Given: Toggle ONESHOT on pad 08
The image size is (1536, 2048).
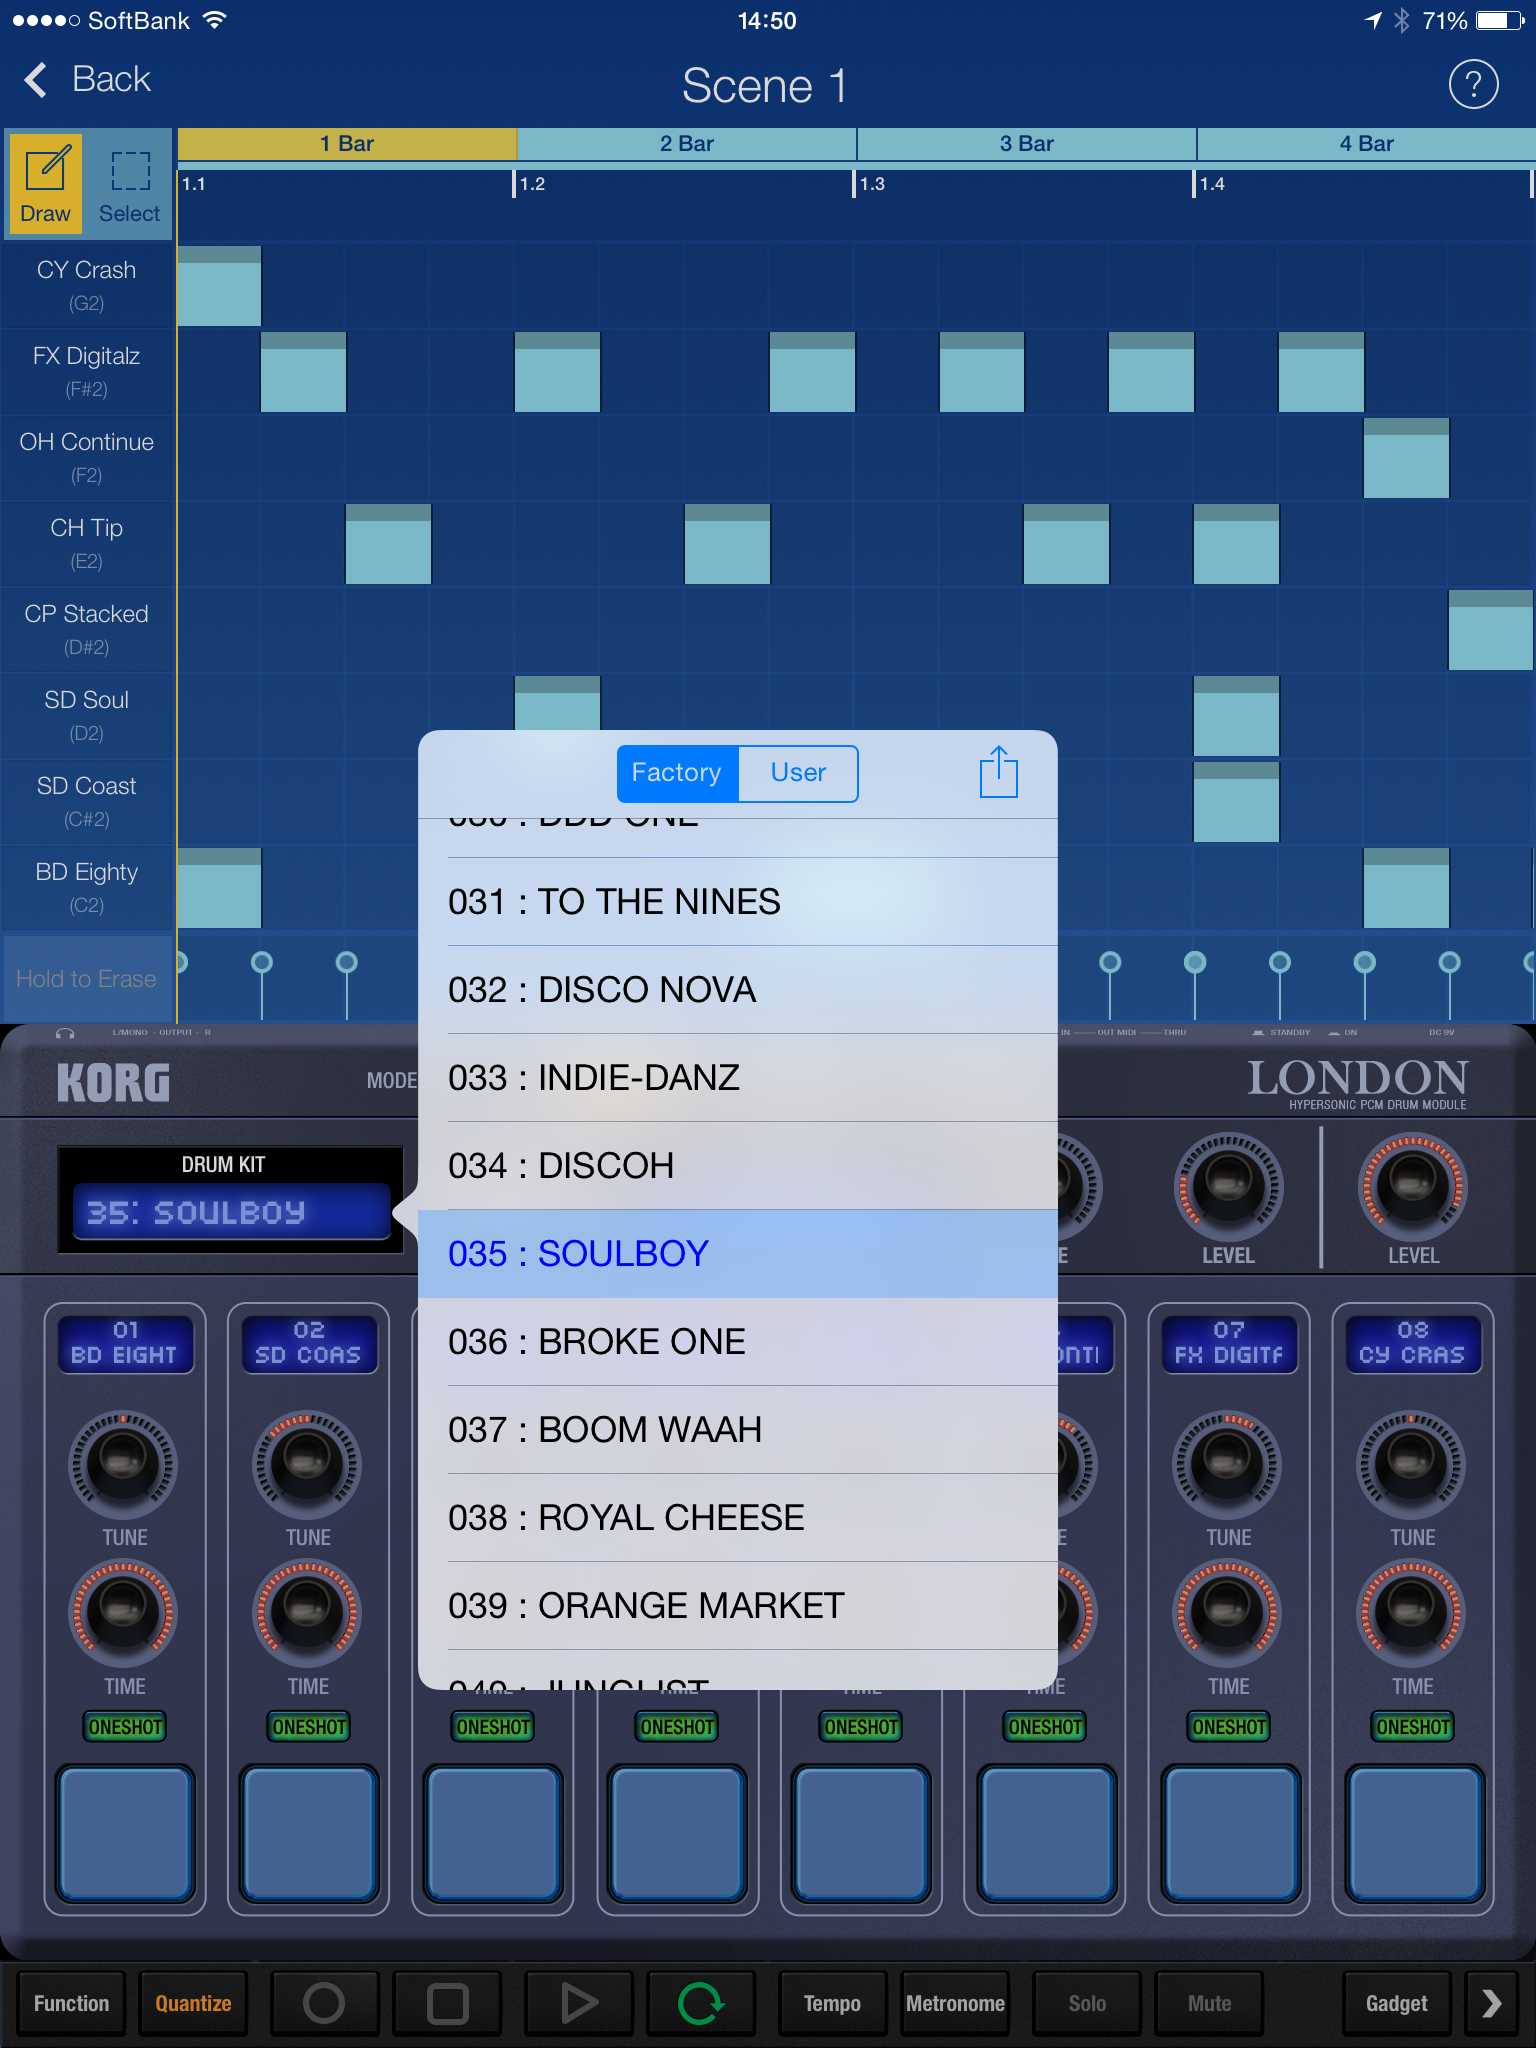Looking at the screenshot, I should [1413, 1727].
